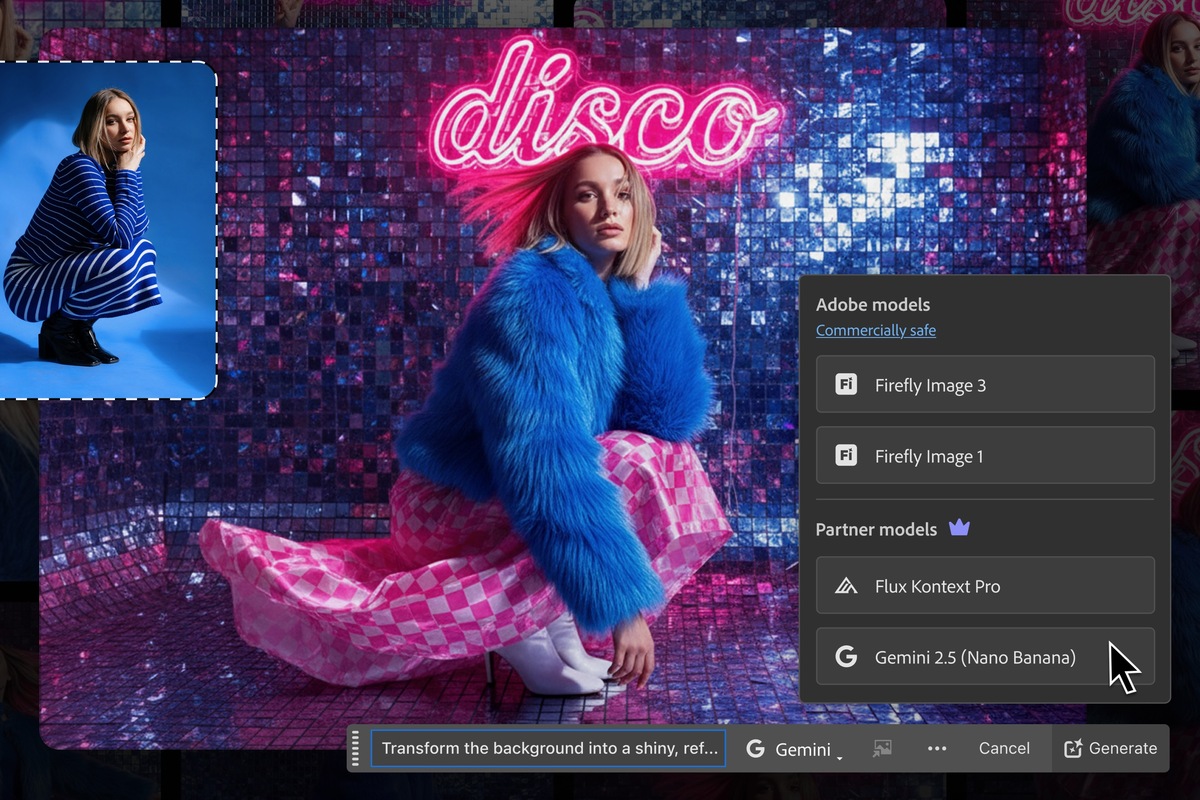
Task: Open the three-dot more options menu
Action: [x=937, y=748]
